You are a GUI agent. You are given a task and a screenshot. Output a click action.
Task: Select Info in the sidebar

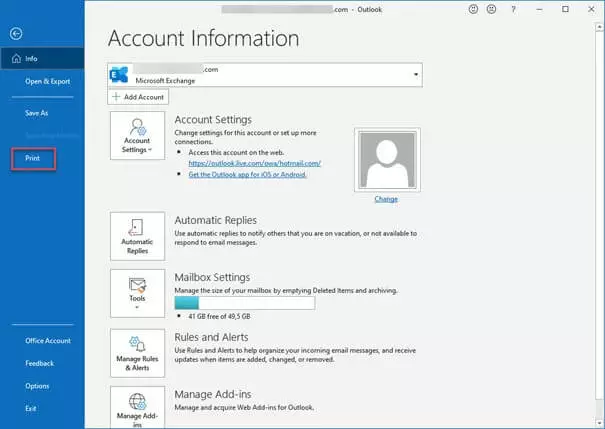[31, 59]
